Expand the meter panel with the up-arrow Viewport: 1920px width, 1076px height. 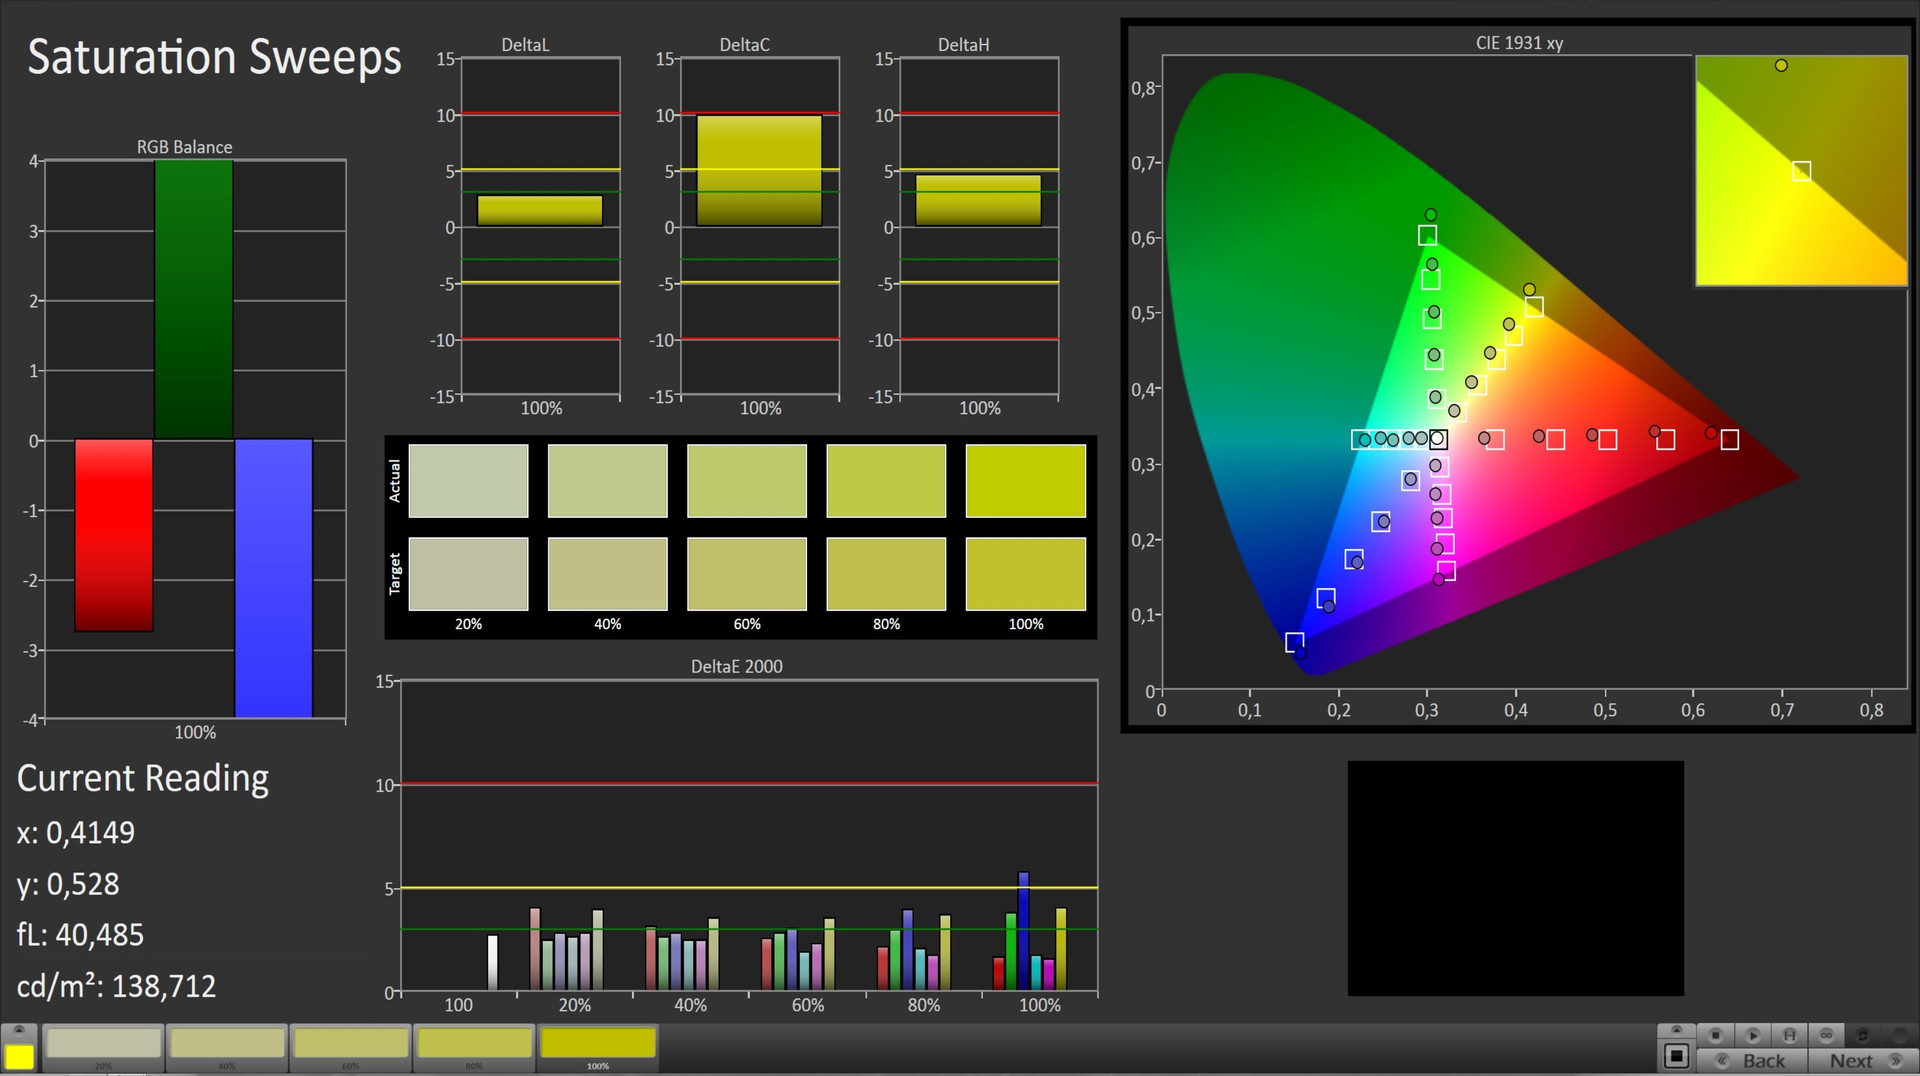[x=1677, y=1030]
